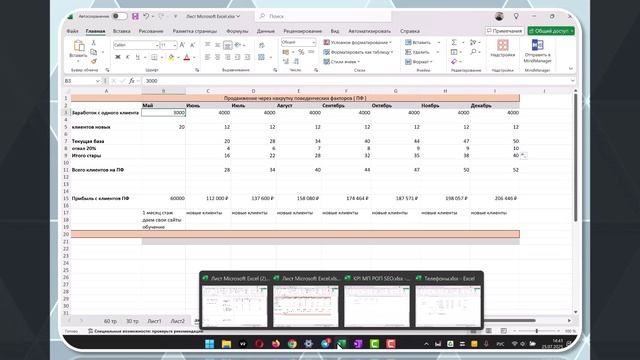Copy selection with the copy icon
640x360 pixels.
(94, 52)
